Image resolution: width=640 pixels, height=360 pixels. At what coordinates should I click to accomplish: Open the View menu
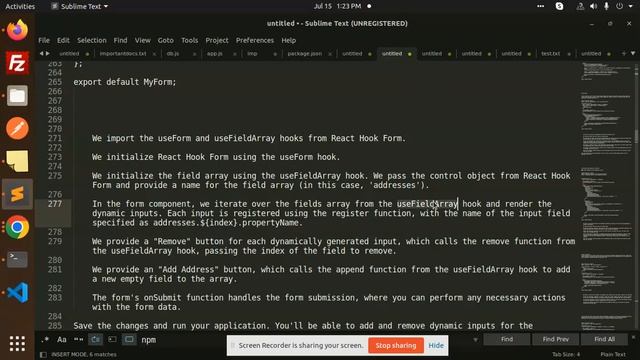coord(143,40)
